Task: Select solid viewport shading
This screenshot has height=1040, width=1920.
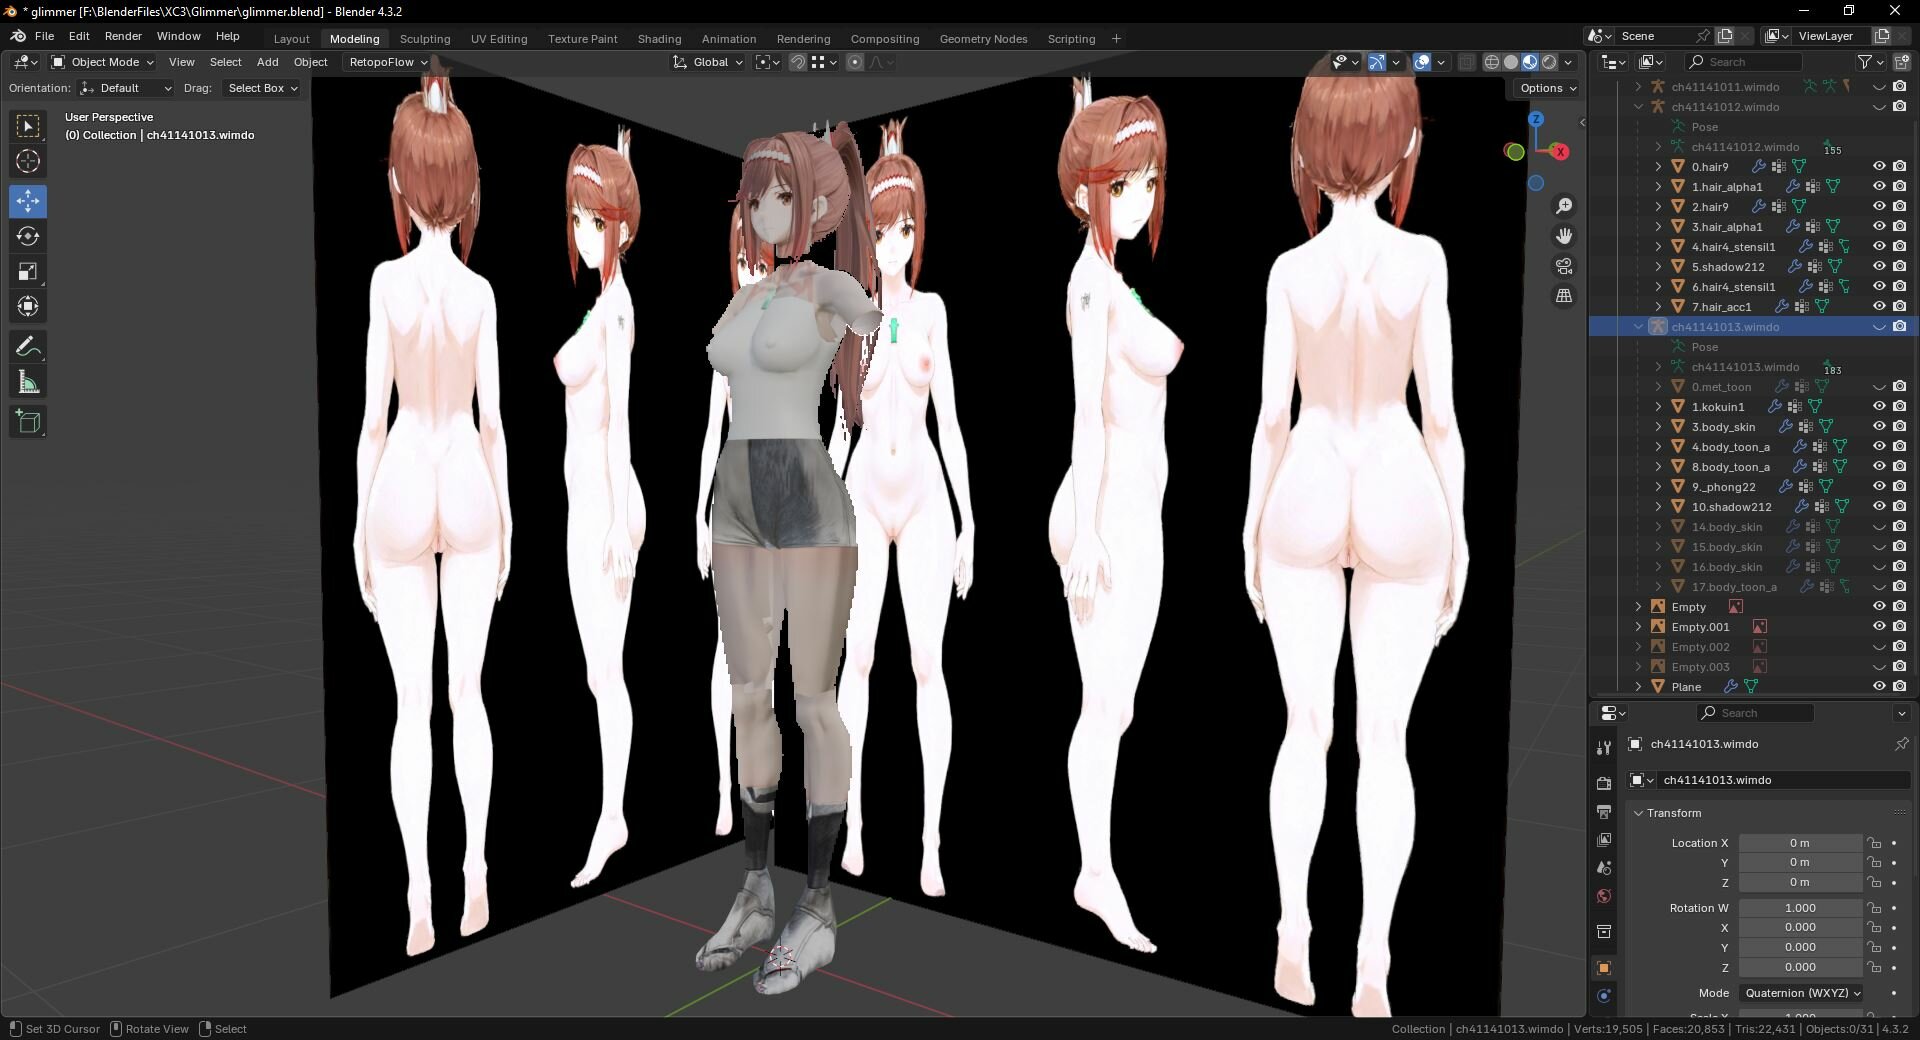Action: [1510, 62]
